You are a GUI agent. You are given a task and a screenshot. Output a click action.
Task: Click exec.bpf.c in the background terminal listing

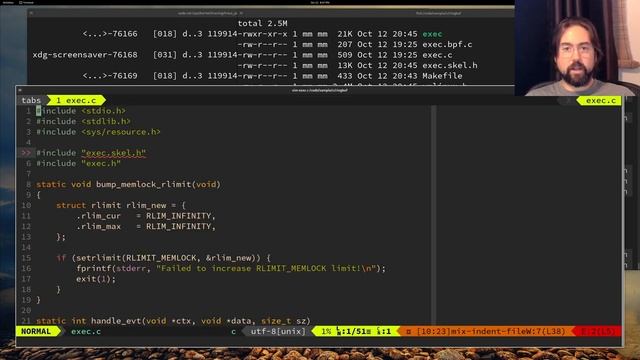[447, 44]
